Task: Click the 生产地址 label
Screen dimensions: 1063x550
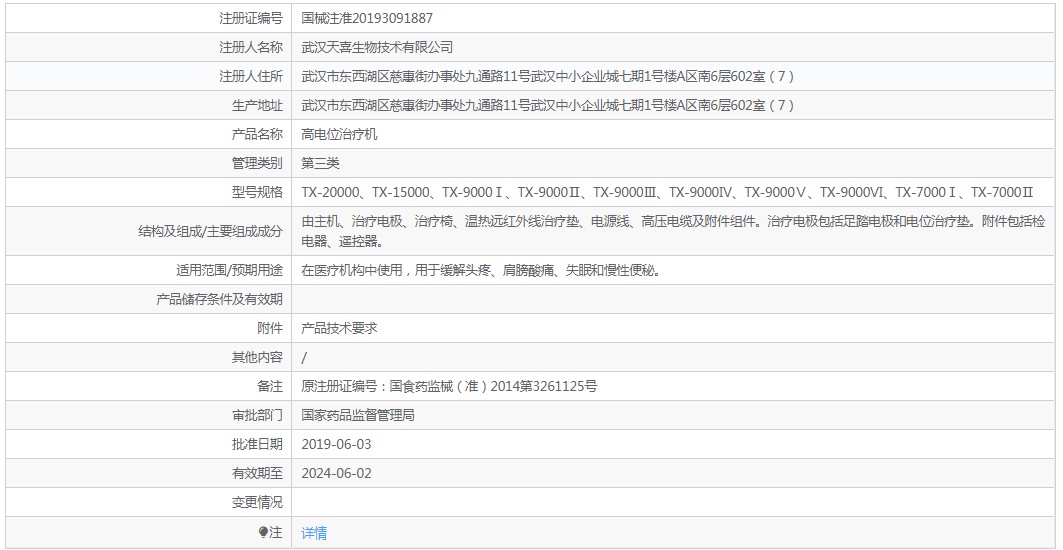Action: pyautogui.click(x=257, y=105)
